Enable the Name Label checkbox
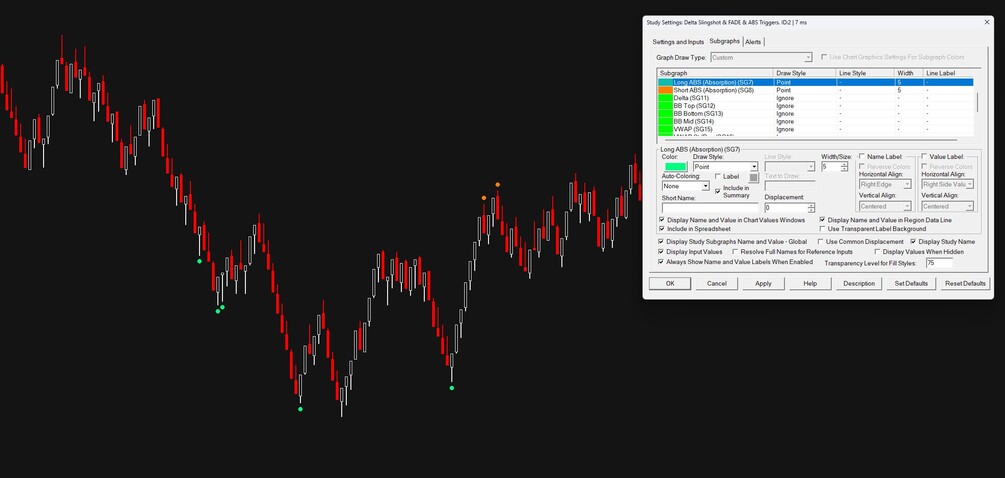Image resolution: width=1005 pixels, height=478 pixels. pyautogui.click(x=862, y=156)
